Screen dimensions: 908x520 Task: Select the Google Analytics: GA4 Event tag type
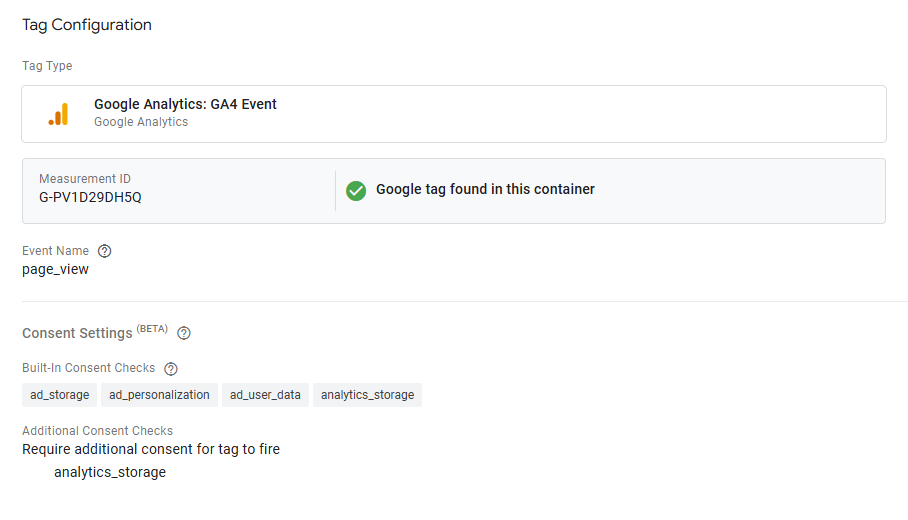point(454,114)
